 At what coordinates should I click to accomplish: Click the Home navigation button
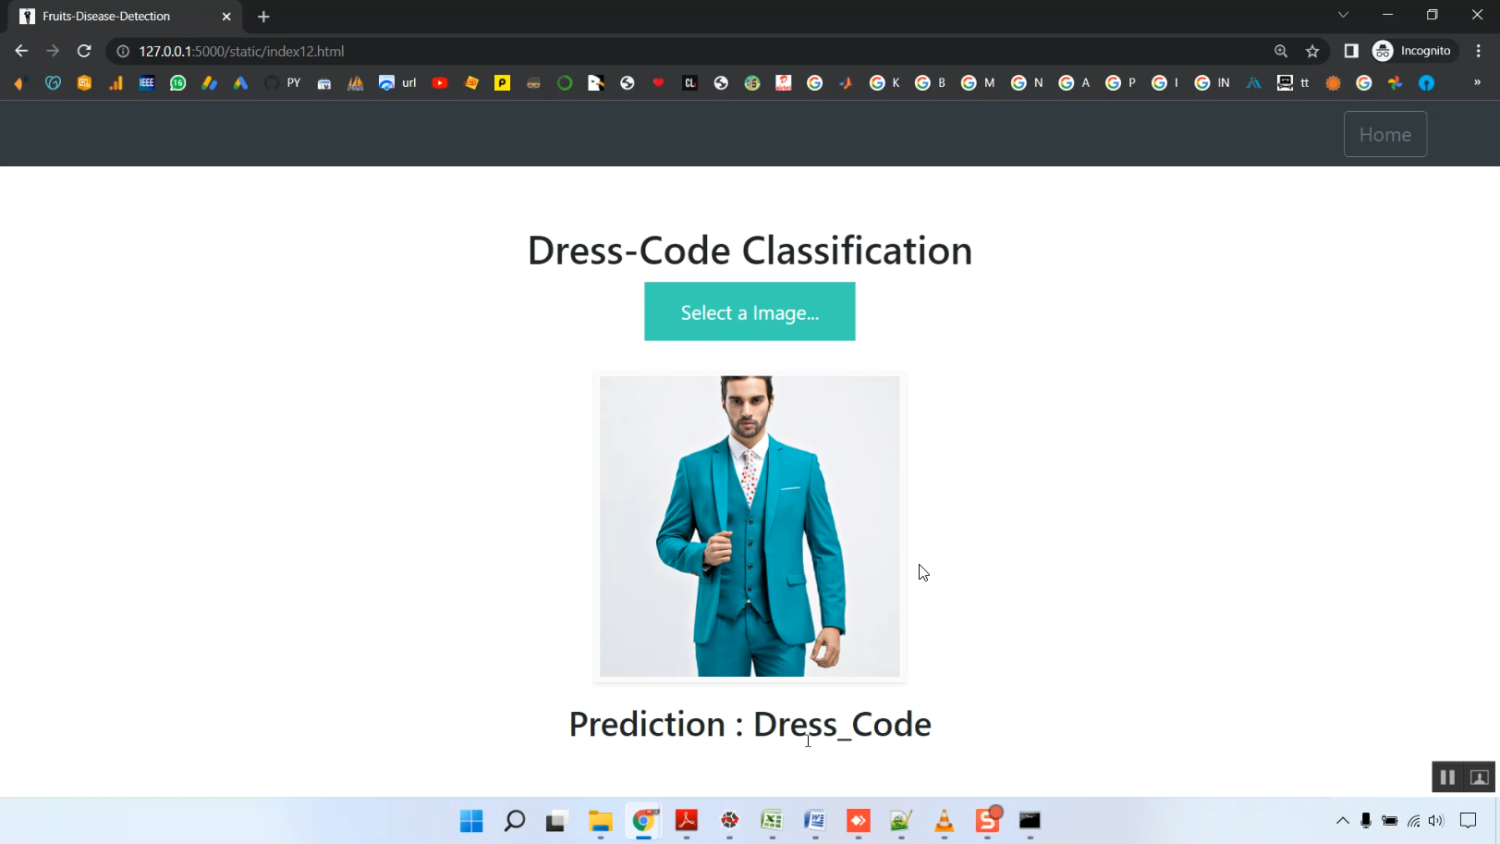[1385, 133]
